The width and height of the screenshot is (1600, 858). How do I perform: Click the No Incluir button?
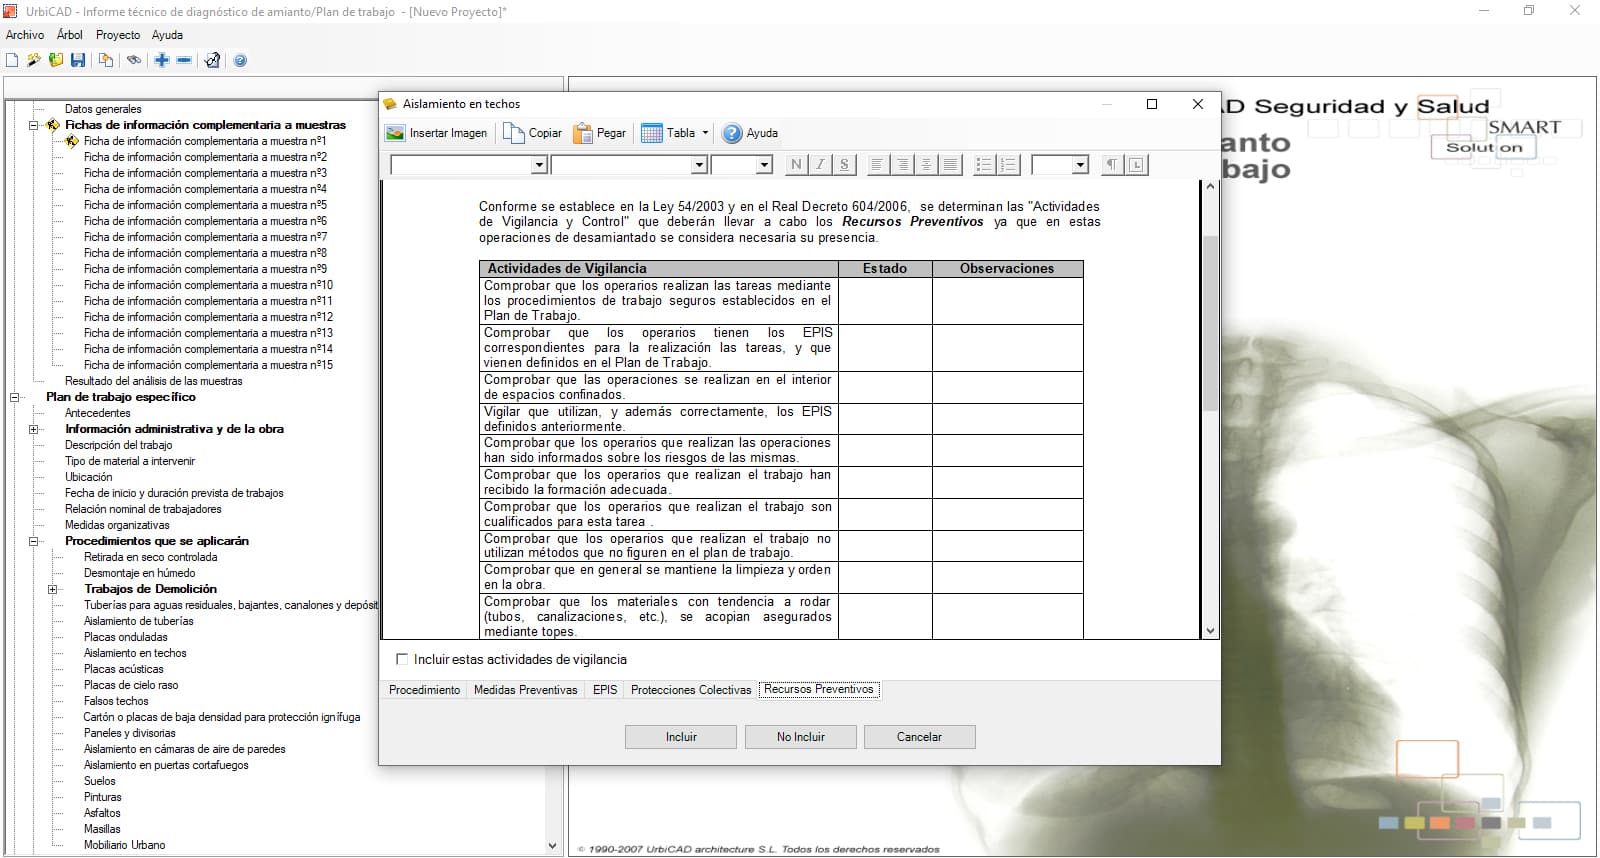pyautogui.click(x=800, y=737)
